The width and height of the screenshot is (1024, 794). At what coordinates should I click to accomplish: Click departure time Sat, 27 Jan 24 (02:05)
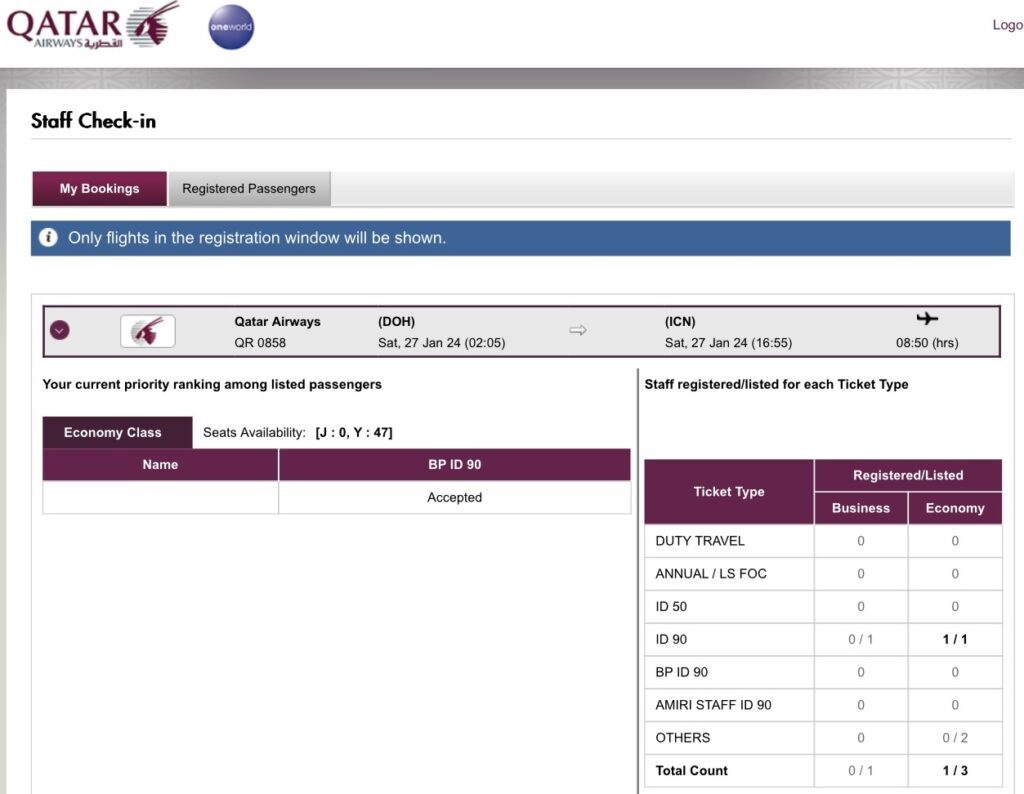click(441, 343)
